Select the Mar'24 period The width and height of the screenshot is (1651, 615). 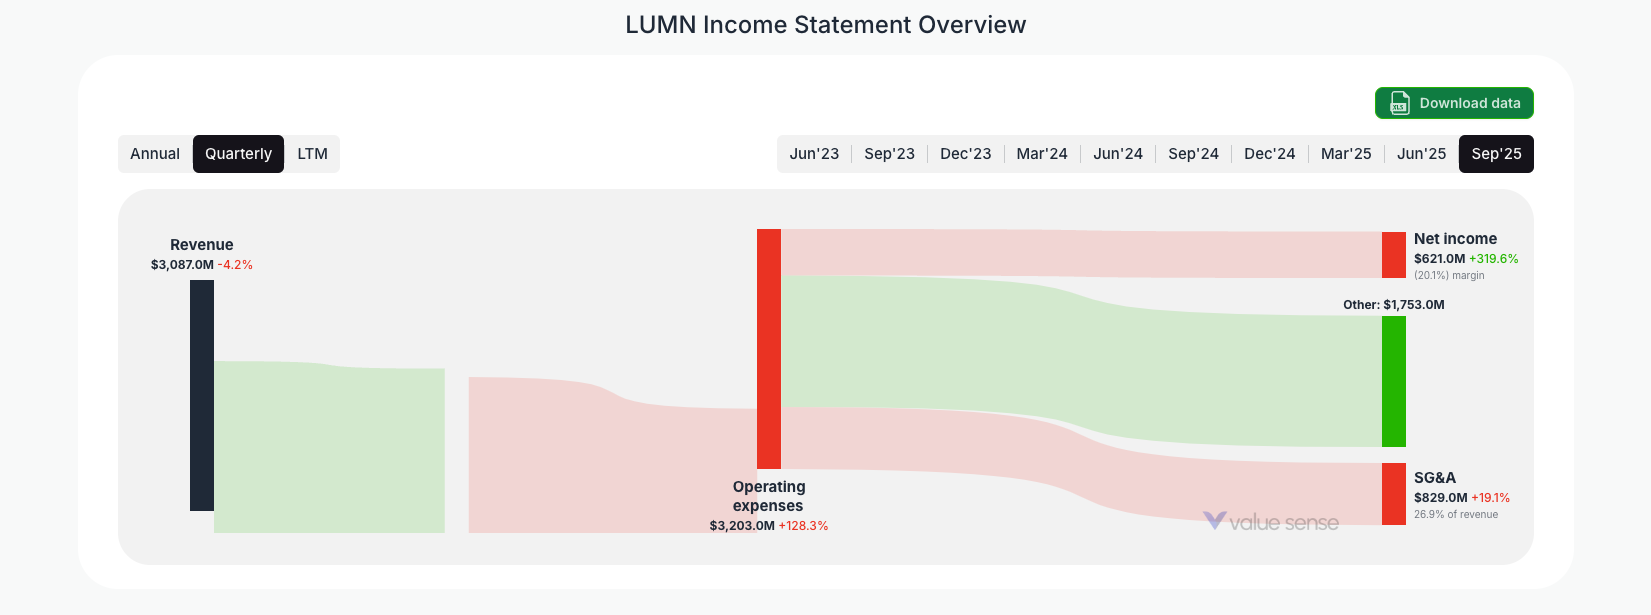click(x=1042, y=154)
